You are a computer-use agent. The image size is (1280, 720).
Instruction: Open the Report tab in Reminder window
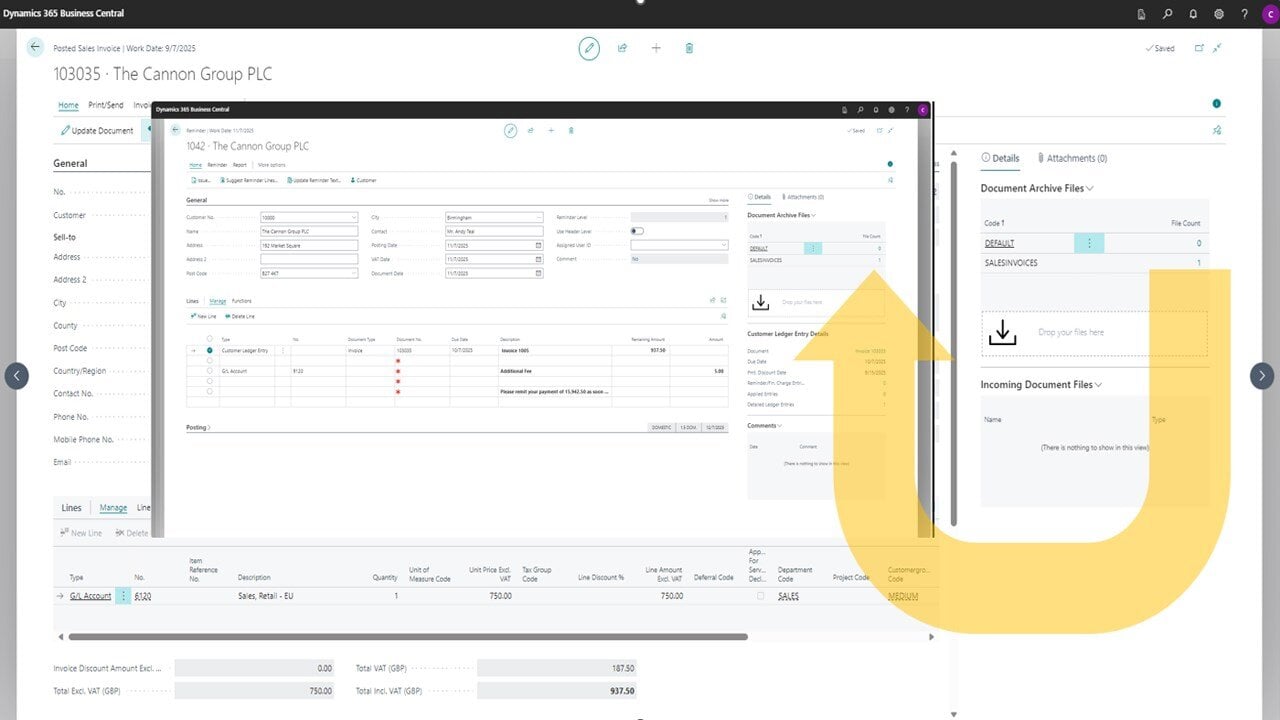pyautogui.click(x=240, y=165)
